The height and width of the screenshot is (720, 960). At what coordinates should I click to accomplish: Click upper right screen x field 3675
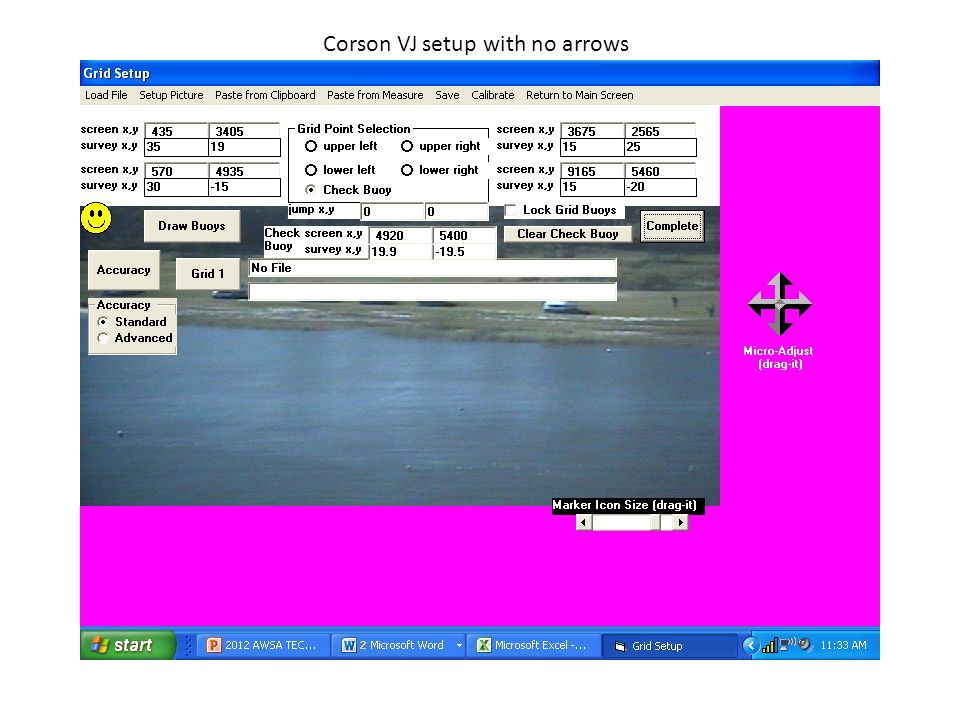point(592,131)
